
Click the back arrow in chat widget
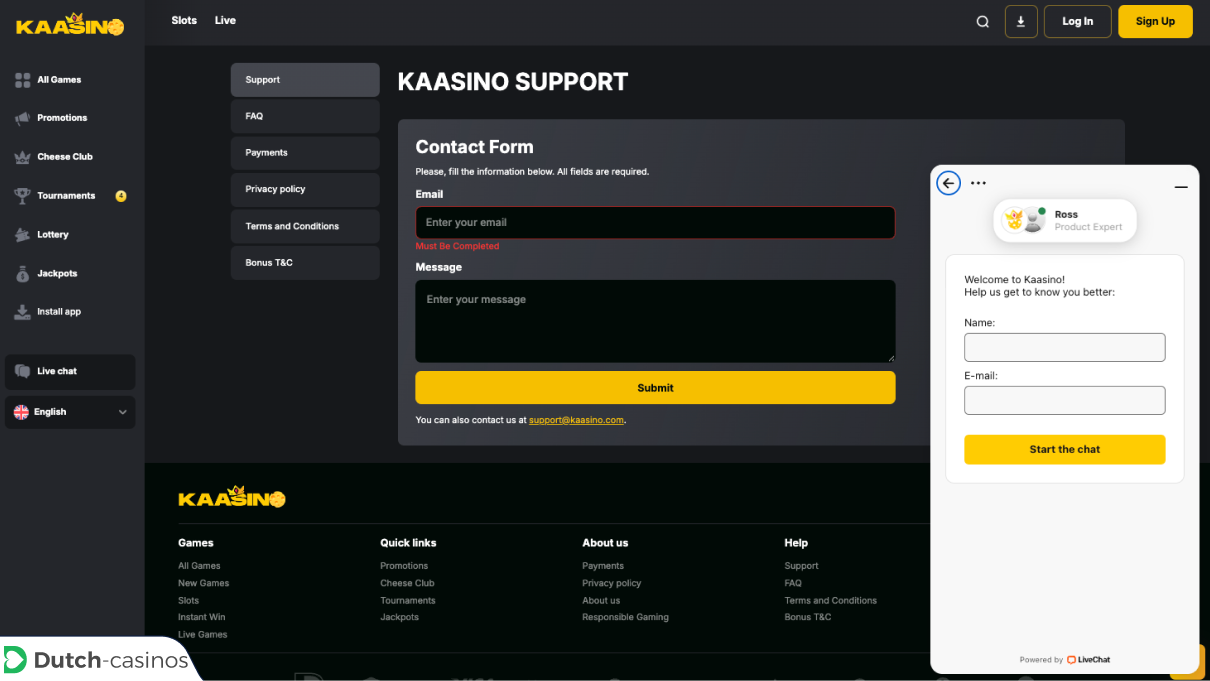[948, 183]
